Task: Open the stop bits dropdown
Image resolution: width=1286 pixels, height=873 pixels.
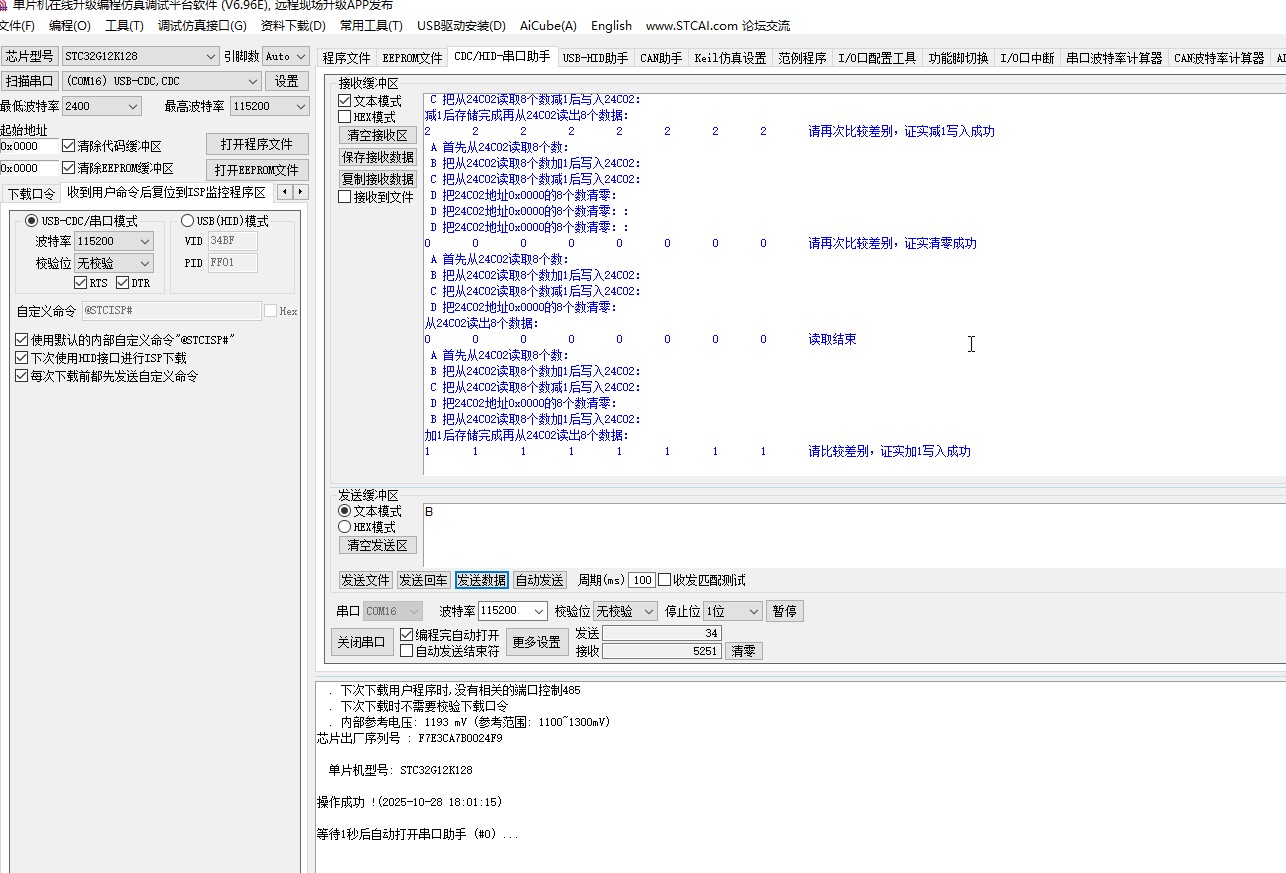Action: coord(752,611)
